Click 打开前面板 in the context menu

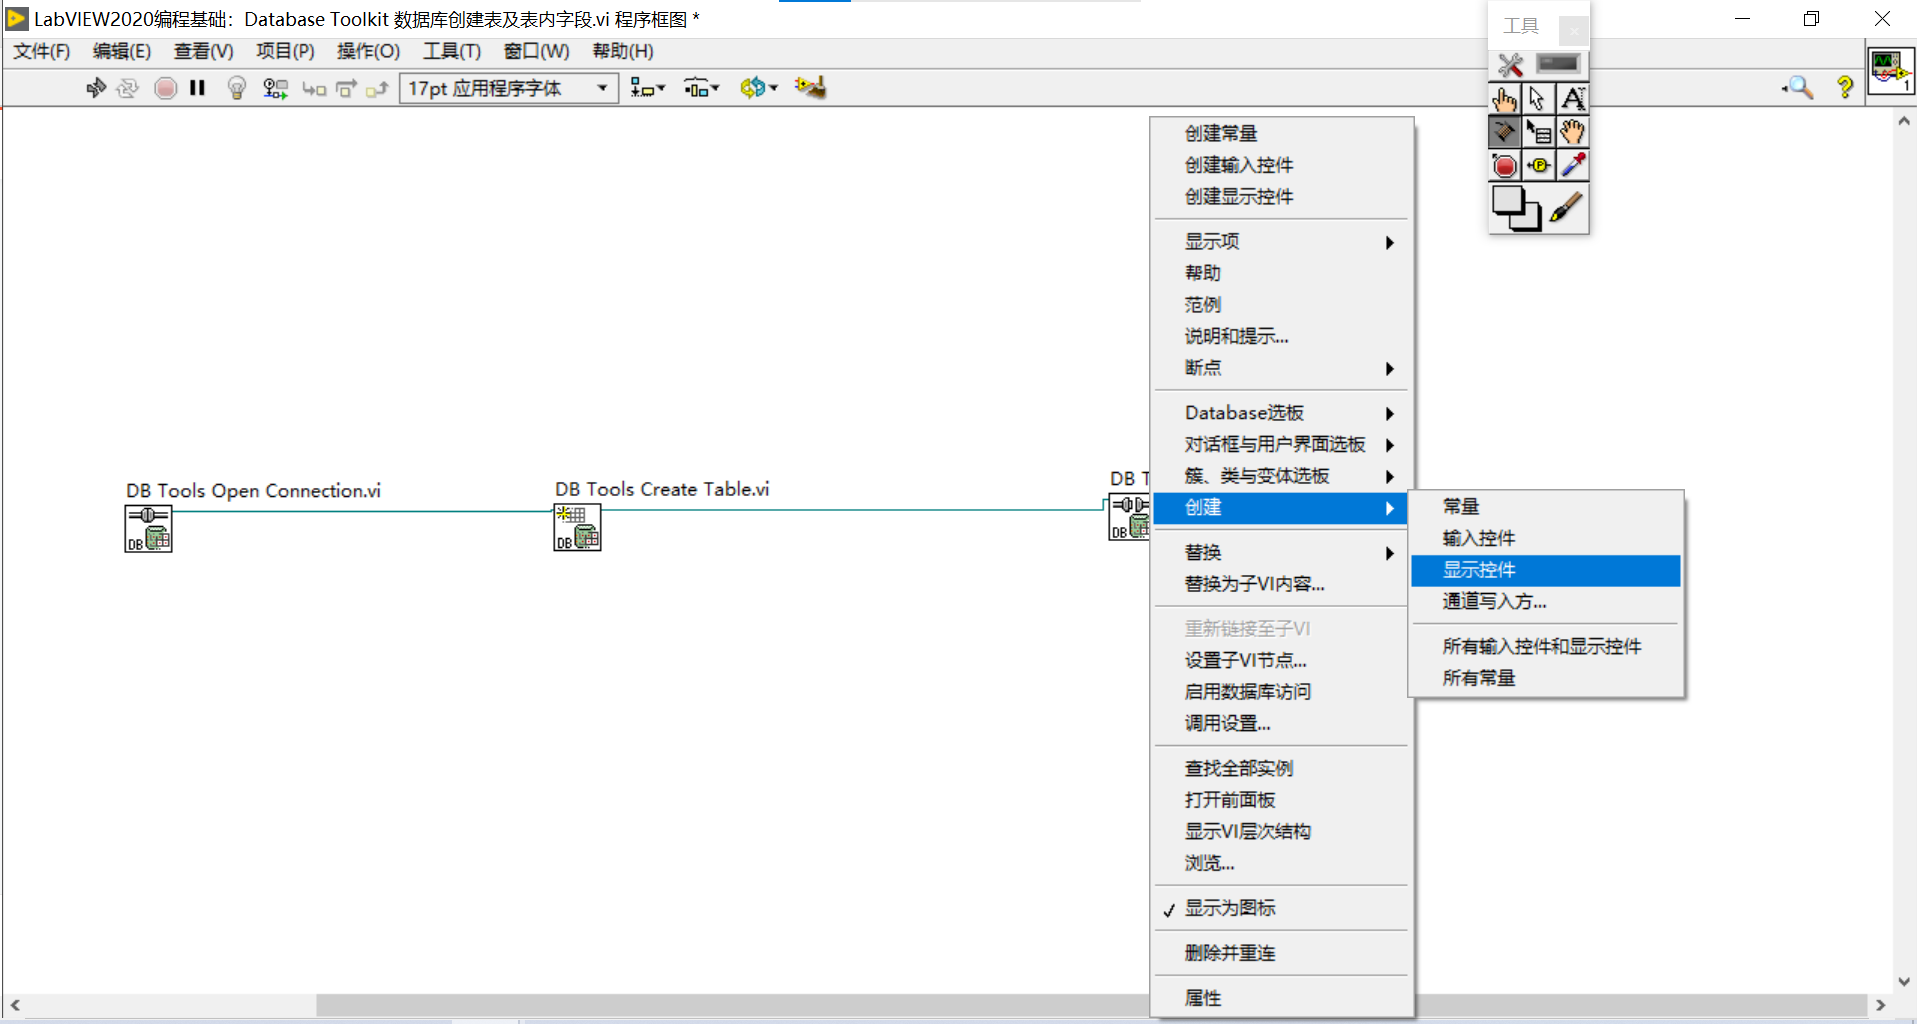[x=1229, y=799]
